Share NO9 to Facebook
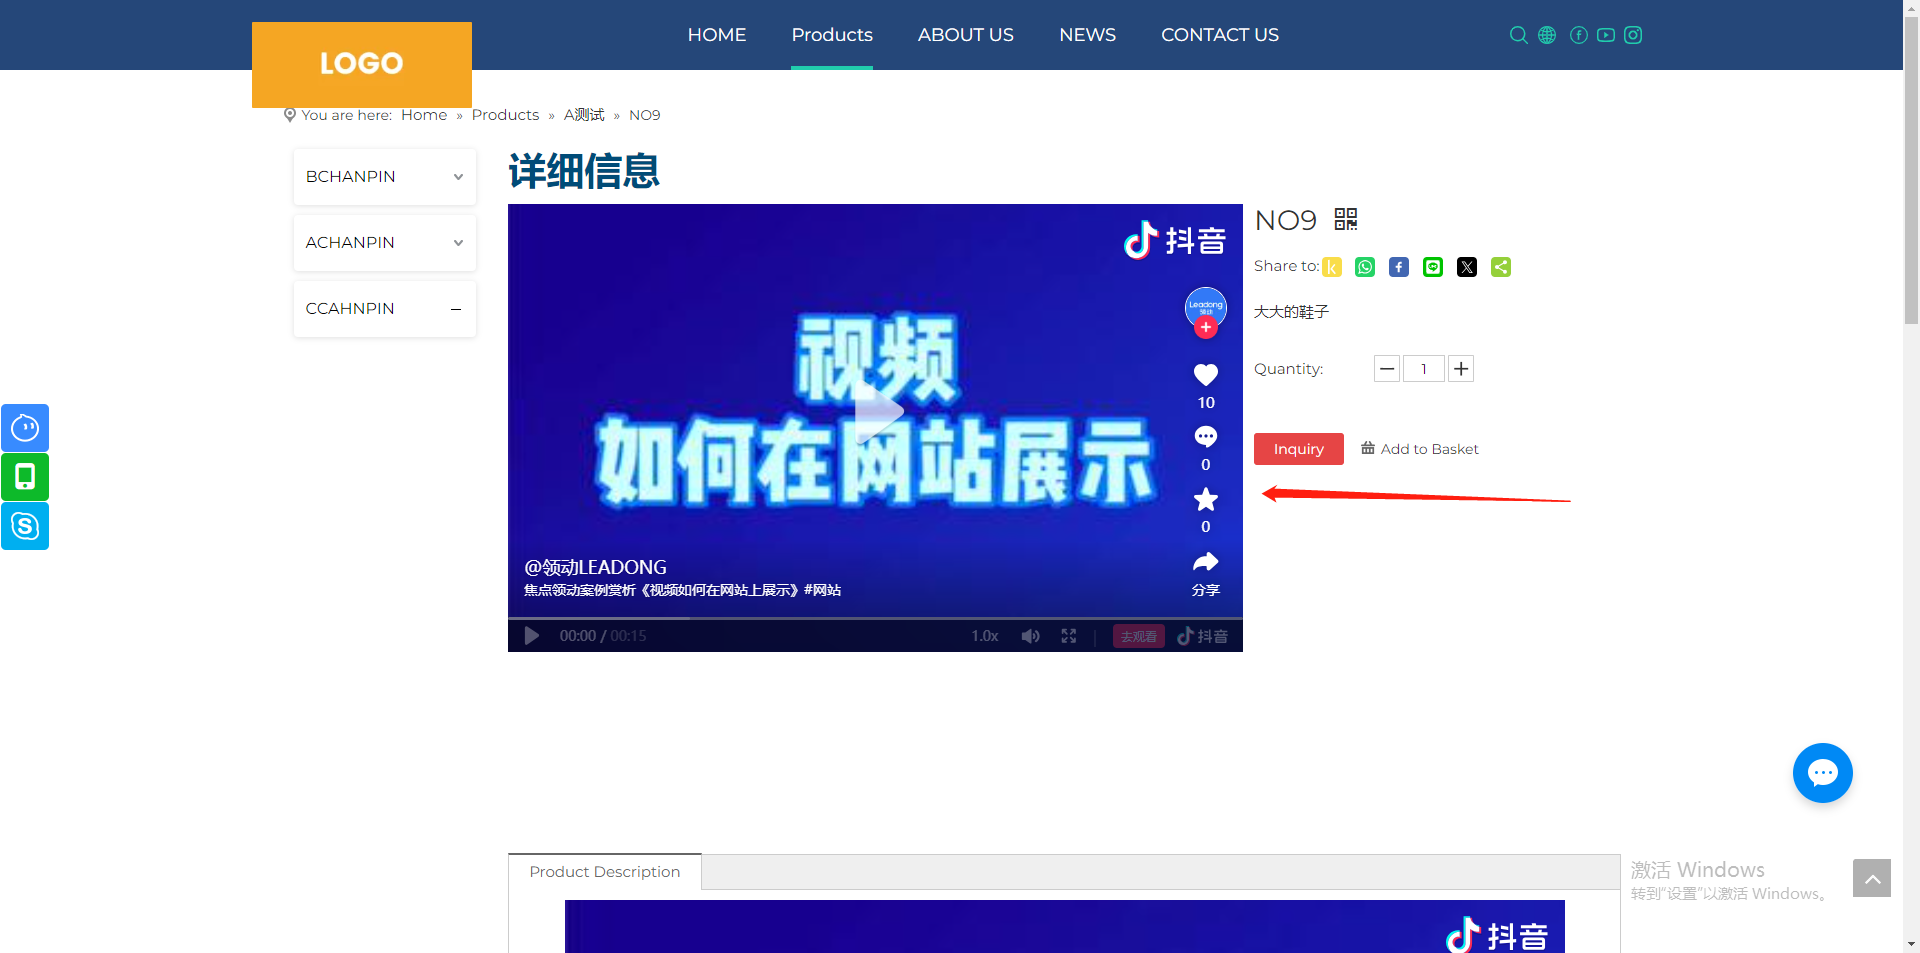Screen dimensions: 1920x953 1398,267
